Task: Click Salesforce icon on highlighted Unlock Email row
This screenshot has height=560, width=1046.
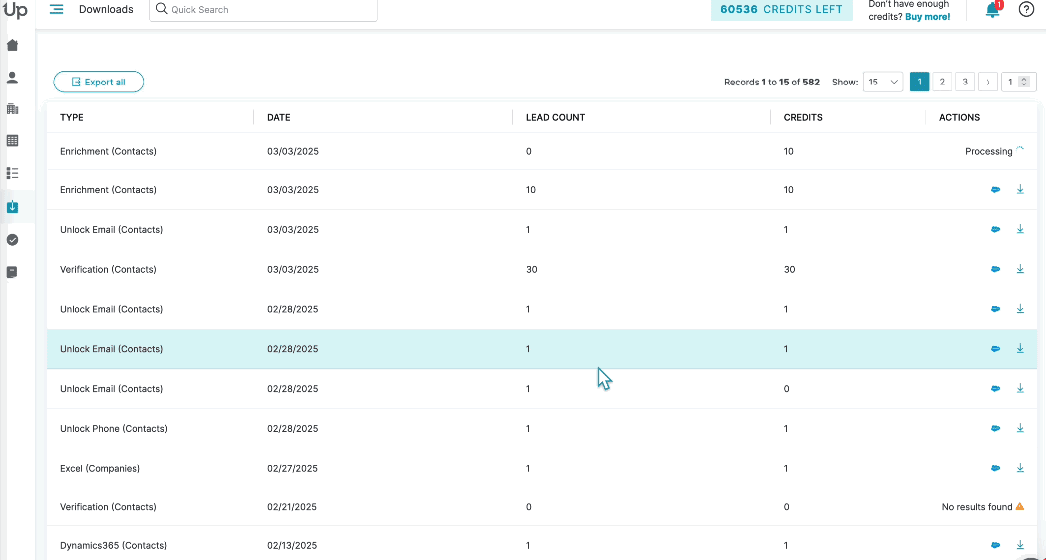Action: point(995,349)
